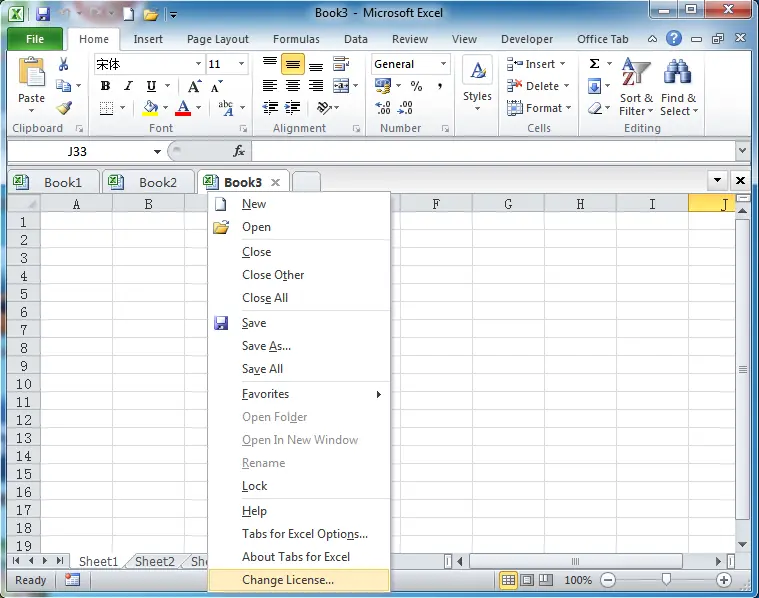Open the File tab
The image size is (759, 598).
35,39
